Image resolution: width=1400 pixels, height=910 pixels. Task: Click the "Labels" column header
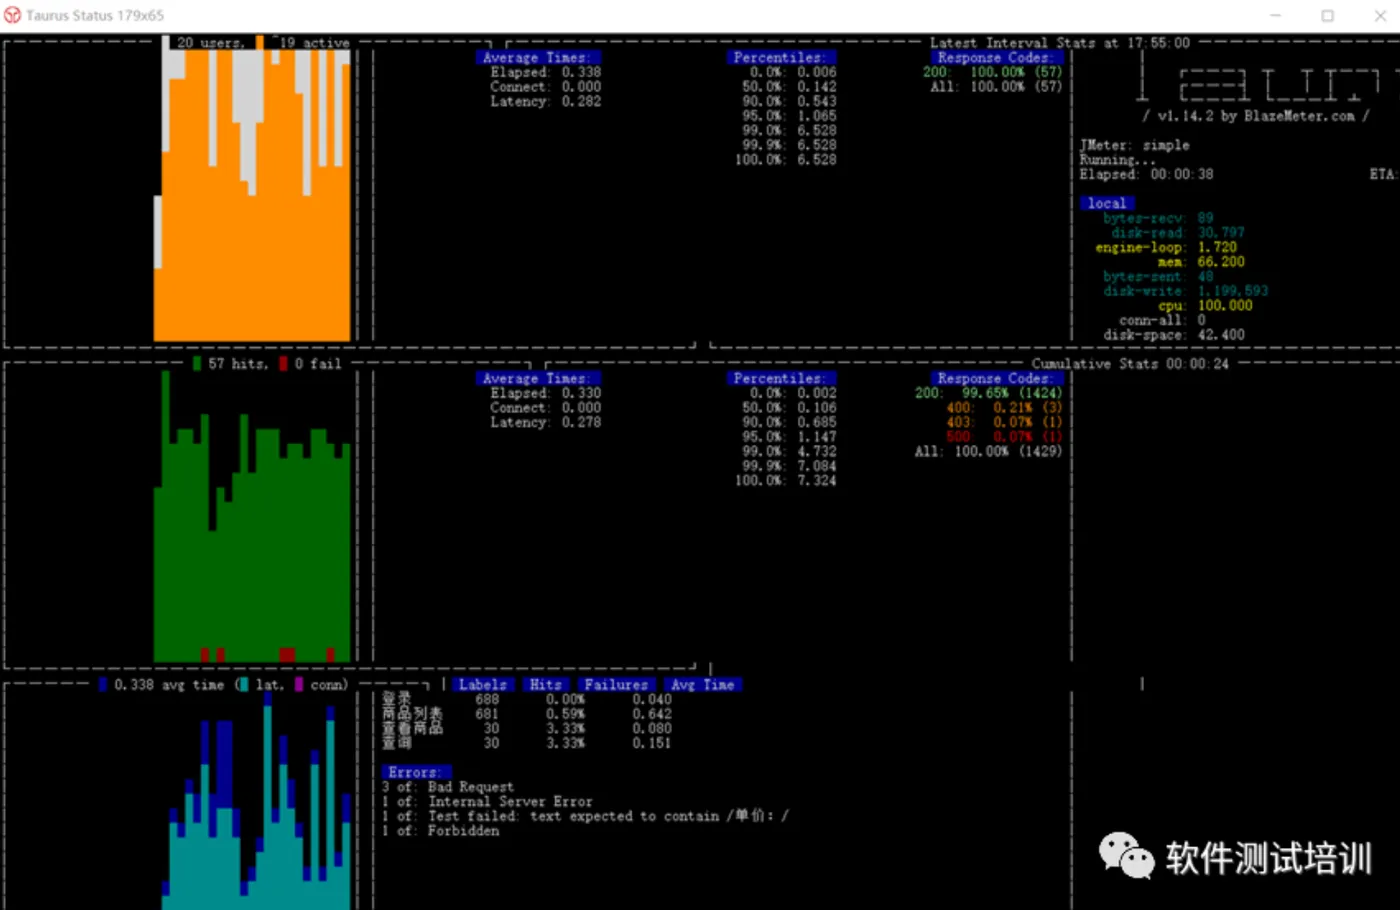(x=483, y=685)
